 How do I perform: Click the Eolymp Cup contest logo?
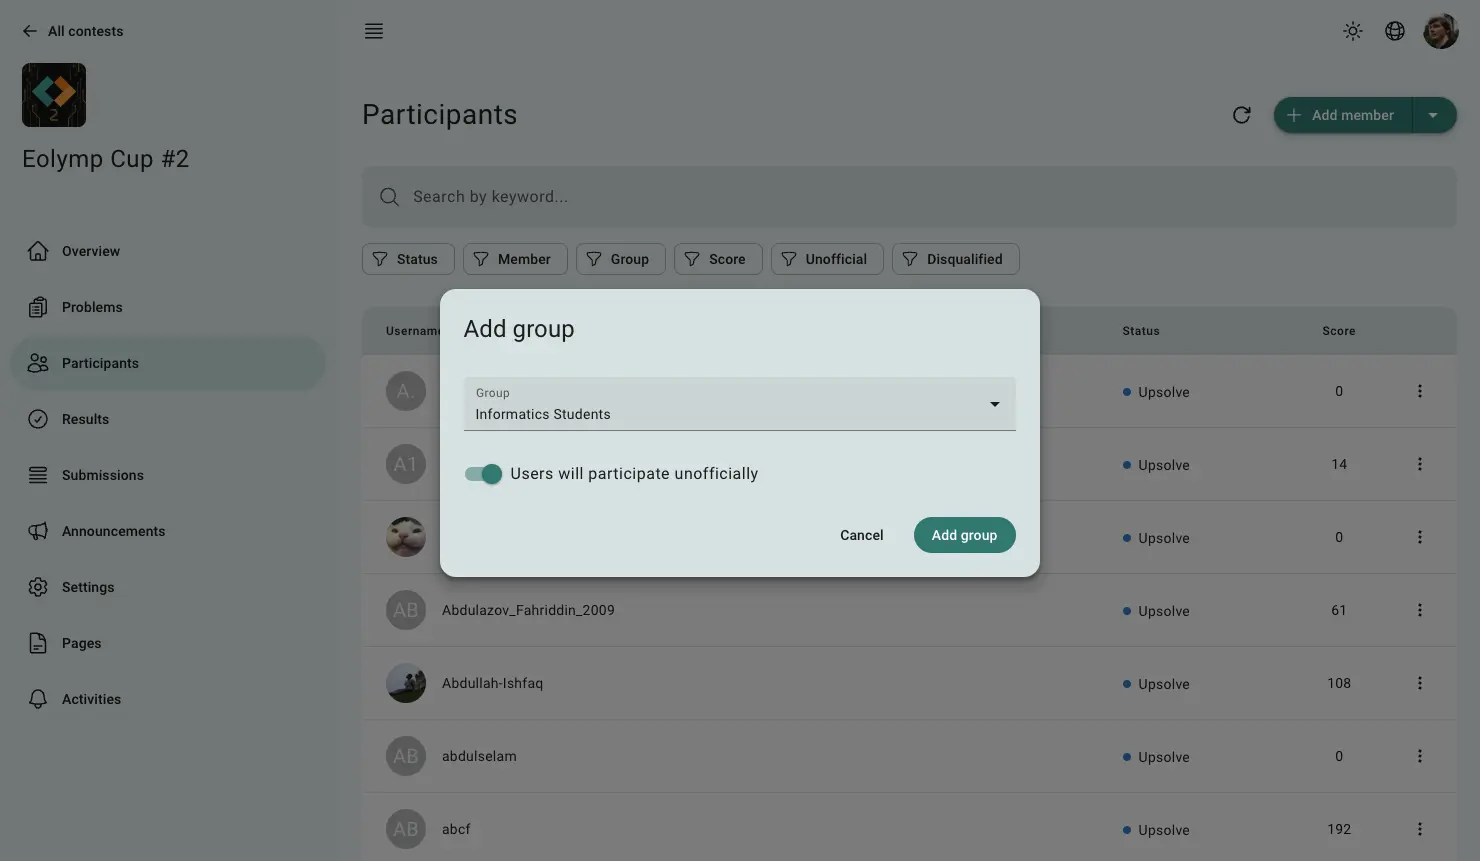(x=54, y=95)
